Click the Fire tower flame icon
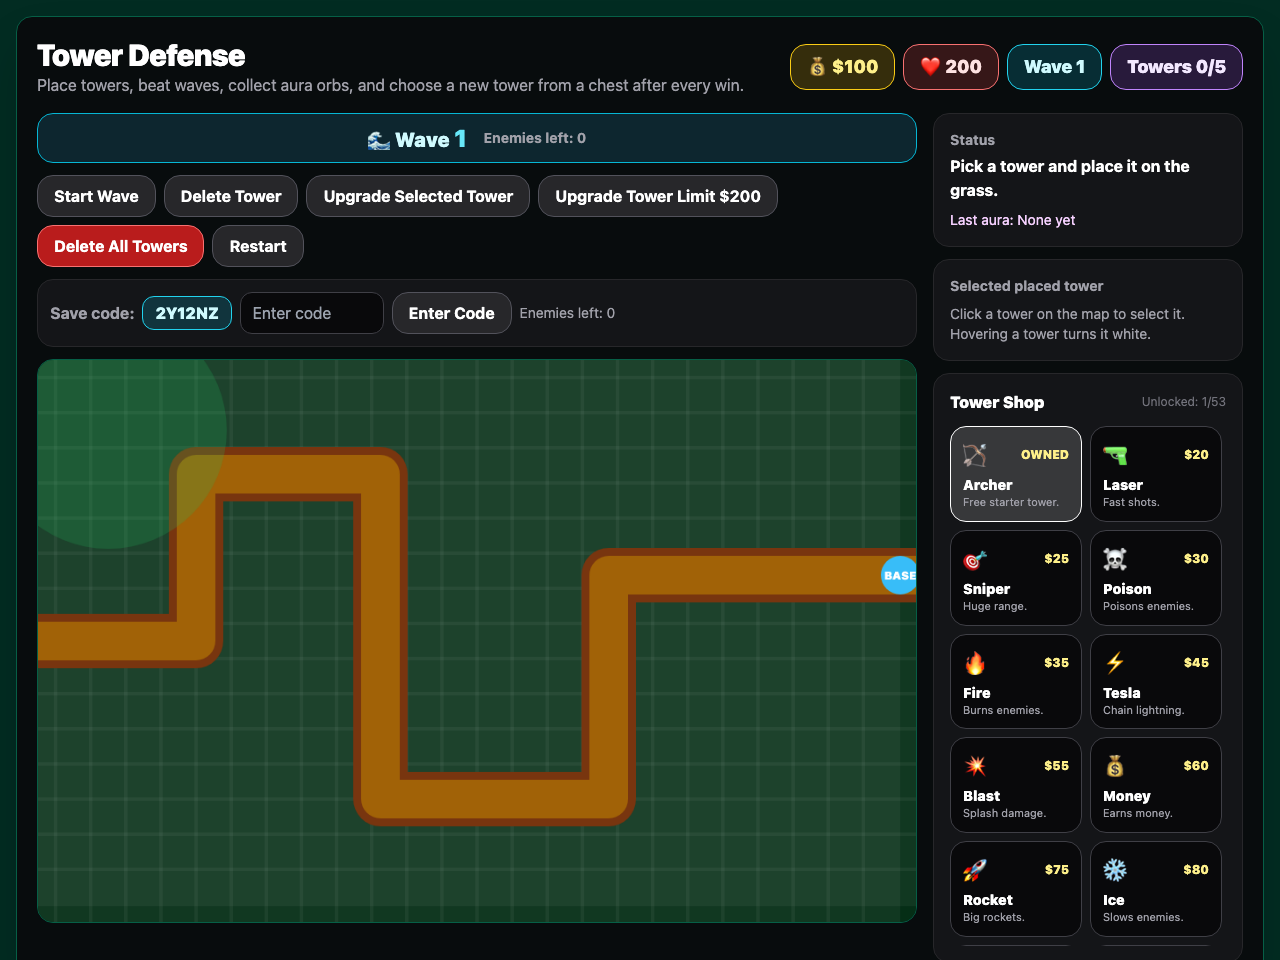1280x960 pixels. [975, 663]
